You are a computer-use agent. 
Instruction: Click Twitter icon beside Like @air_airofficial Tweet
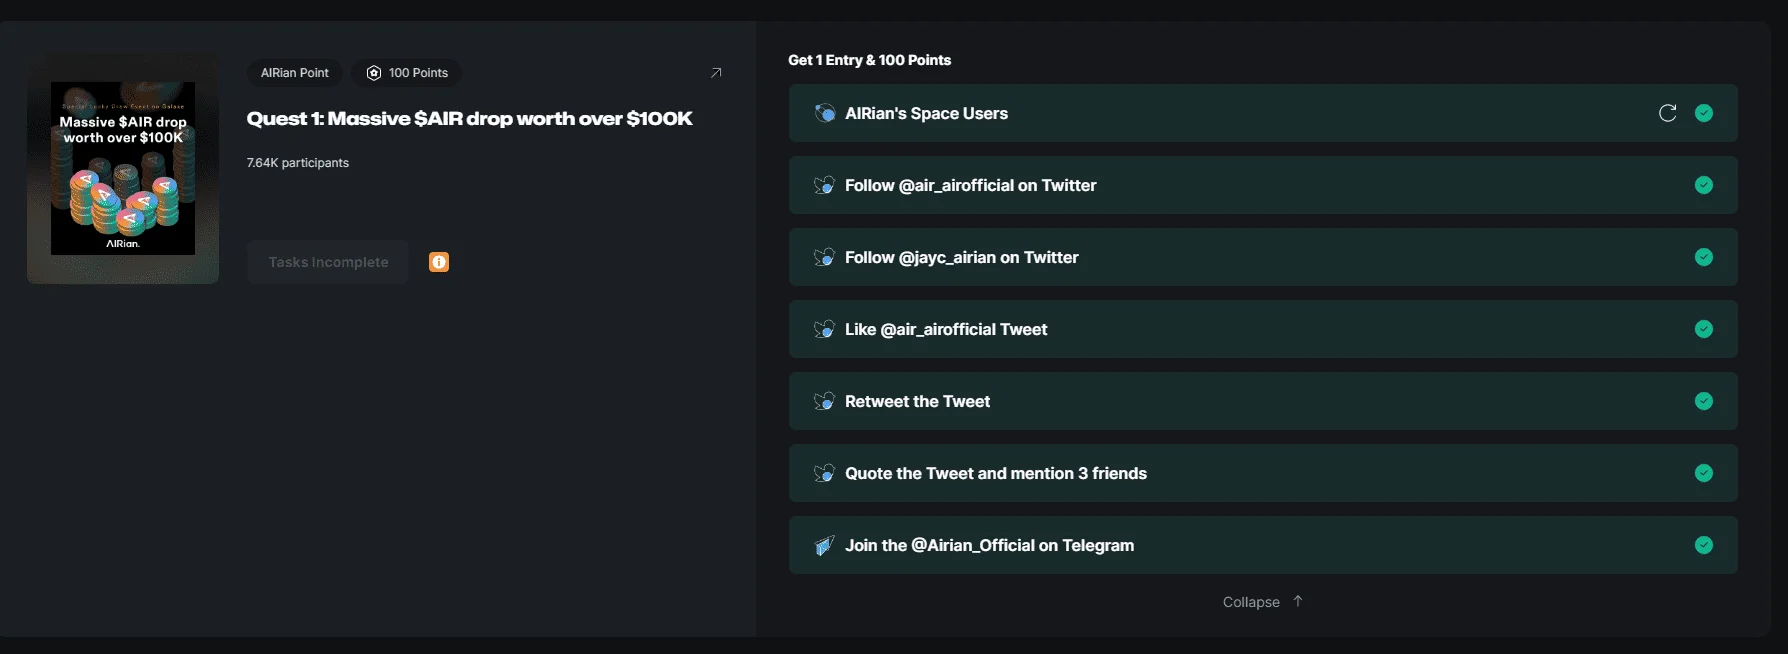click(824, 329)
